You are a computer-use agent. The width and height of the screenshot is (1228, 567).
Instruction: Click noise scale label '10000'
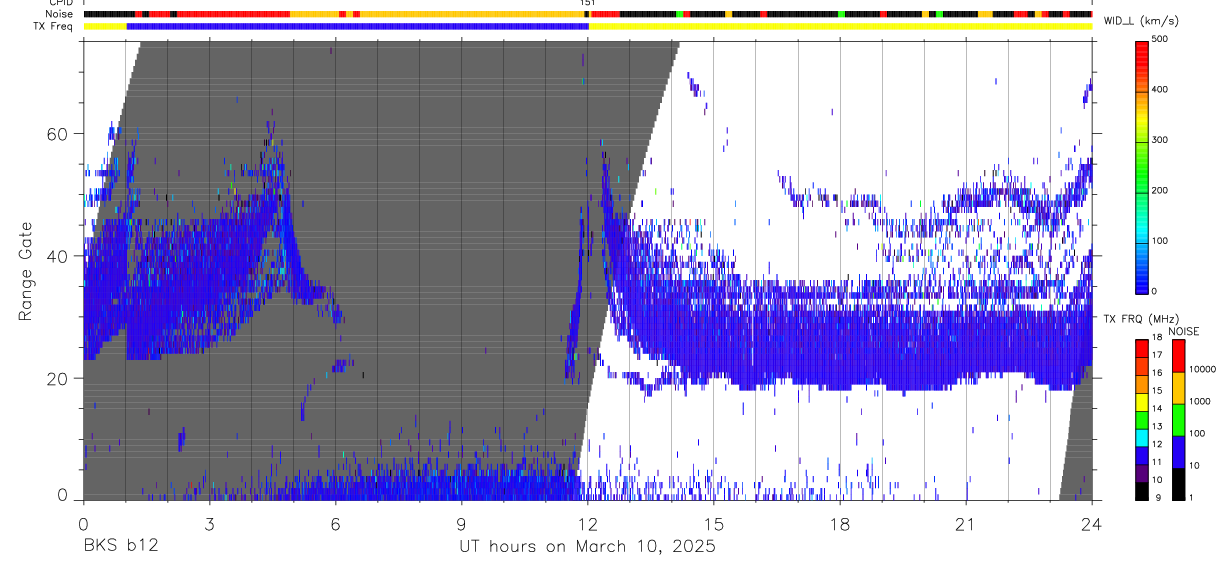pos(1201,370)
